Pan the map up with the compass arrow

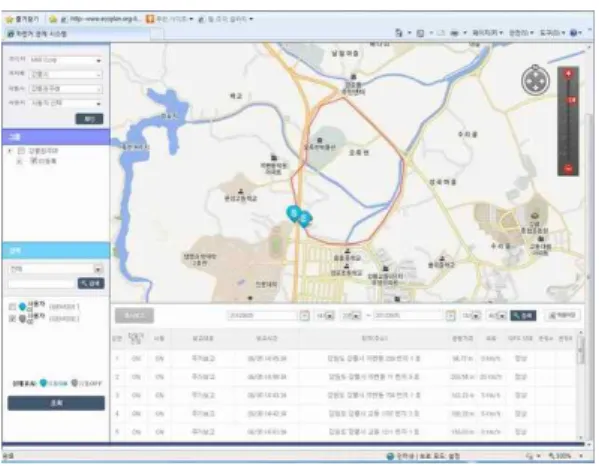[x=535, y=73]
